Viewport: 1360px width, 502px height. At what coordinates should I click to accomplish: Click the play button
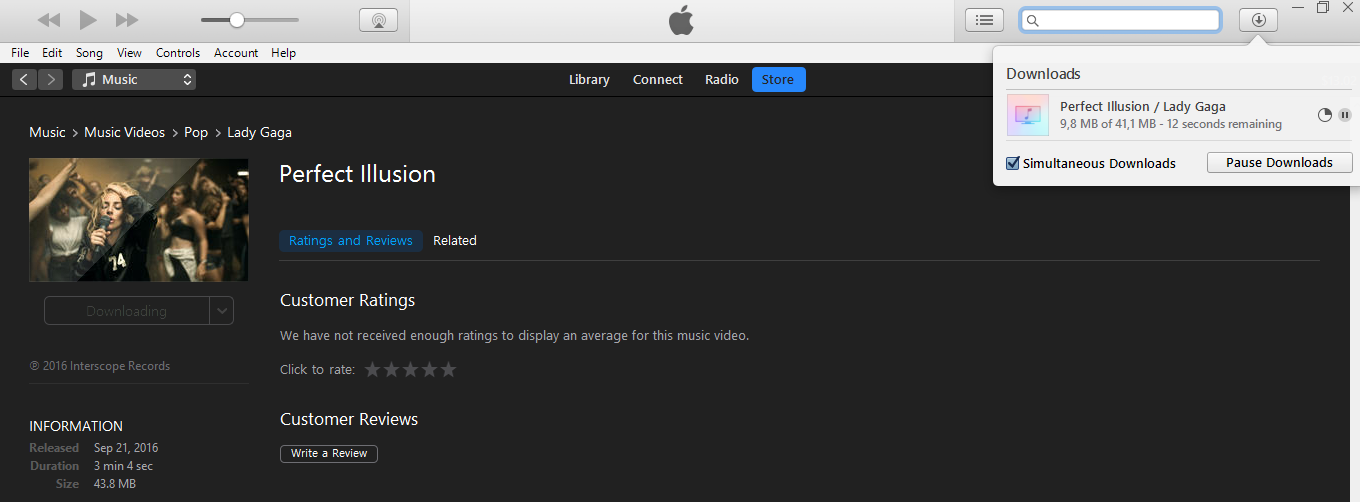click(x=88, y=19)
